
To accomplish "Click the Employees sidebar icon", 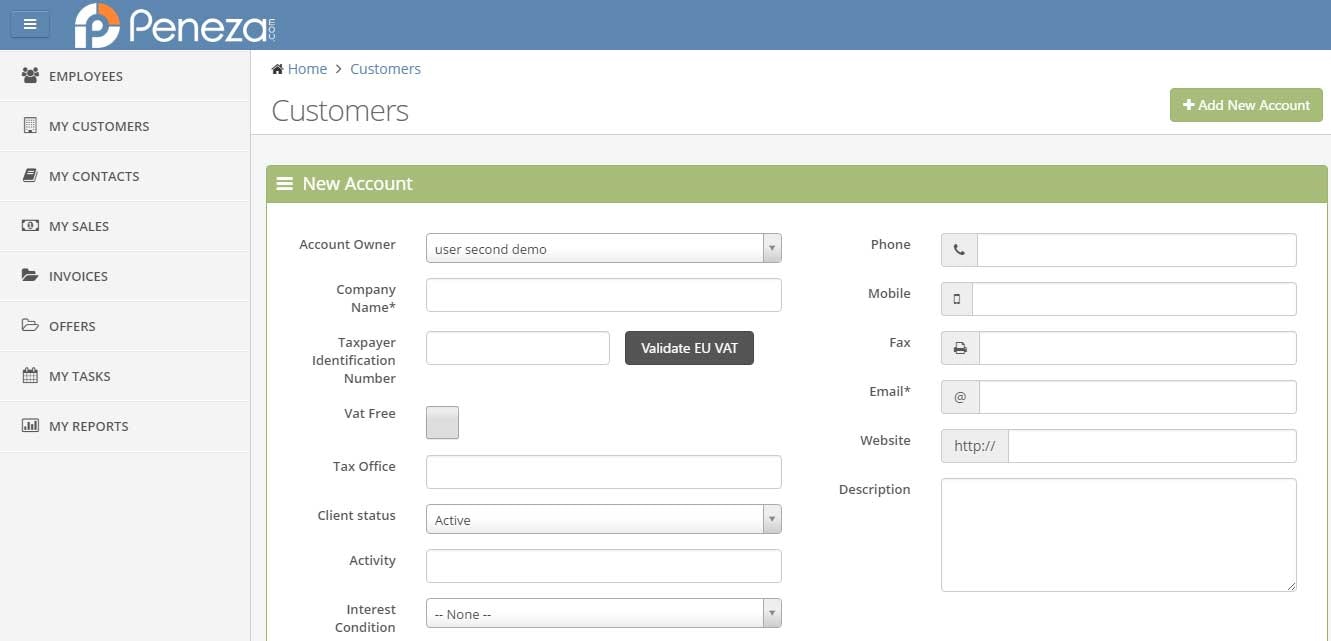I will pos(30,75).
